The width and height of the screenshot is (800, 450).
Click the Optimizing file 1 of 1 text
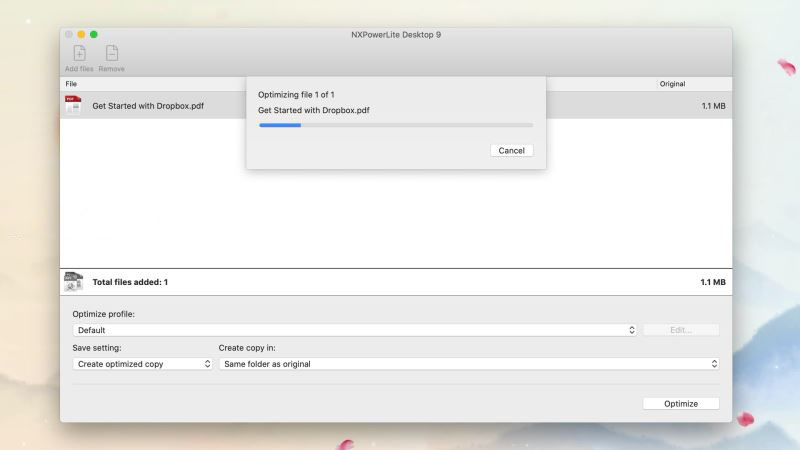(x=296, y=94)
